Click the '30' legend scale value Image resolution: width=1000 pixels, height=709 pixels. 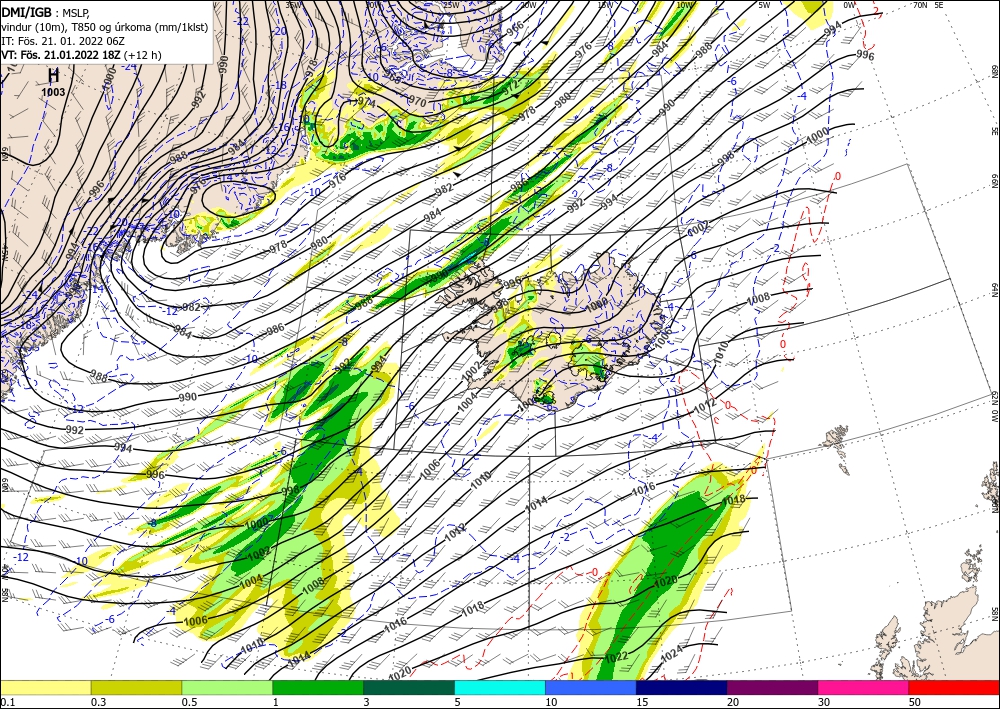(x=824, y=702)
